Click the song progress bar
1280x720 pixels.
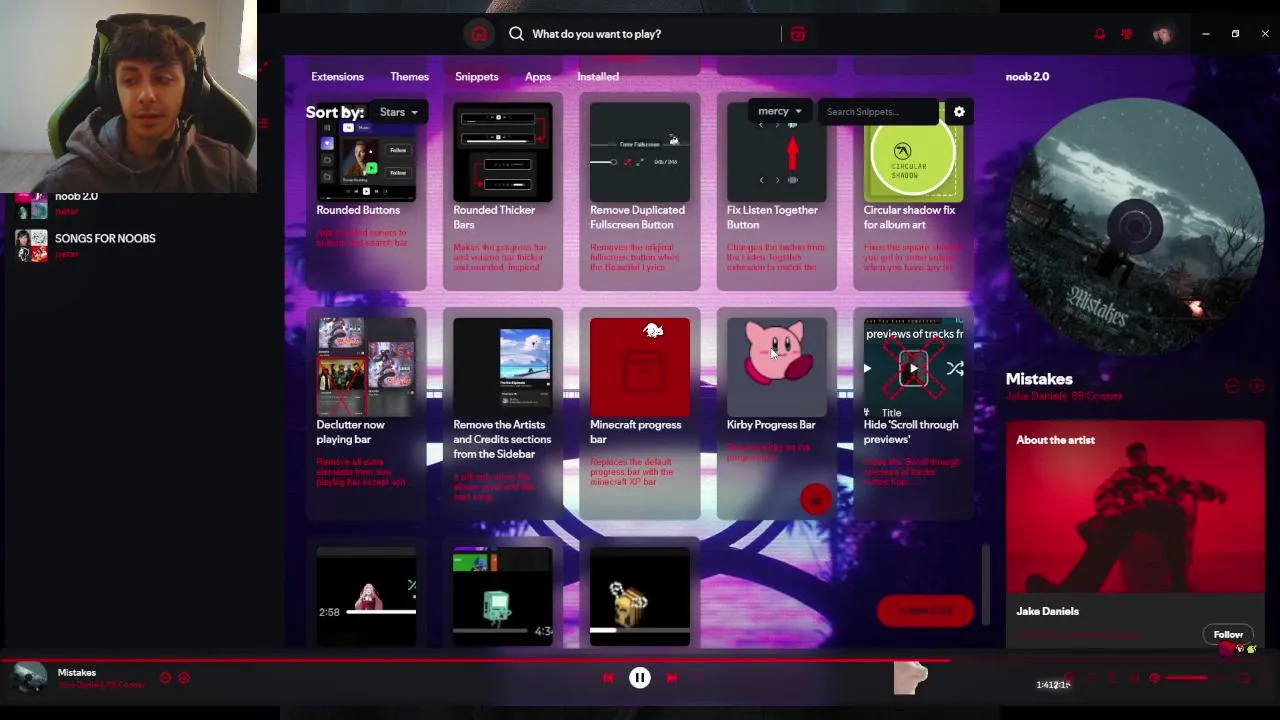(640, 660)
